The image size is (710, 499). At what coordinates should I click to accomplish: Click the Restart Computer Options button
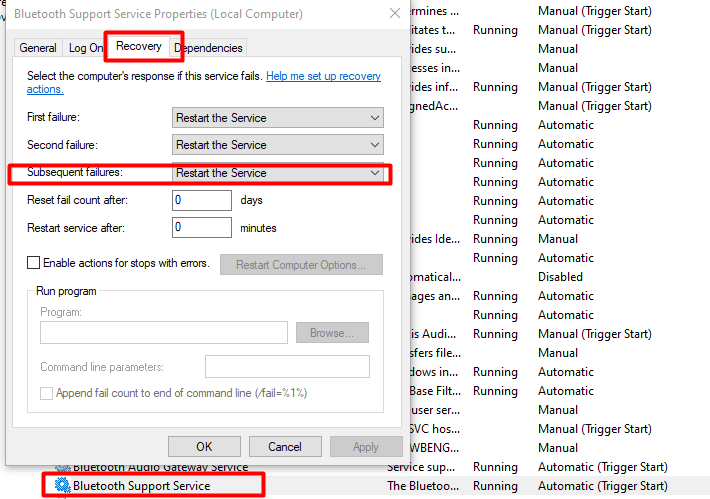pyautogui.click(x=301, y=264)
